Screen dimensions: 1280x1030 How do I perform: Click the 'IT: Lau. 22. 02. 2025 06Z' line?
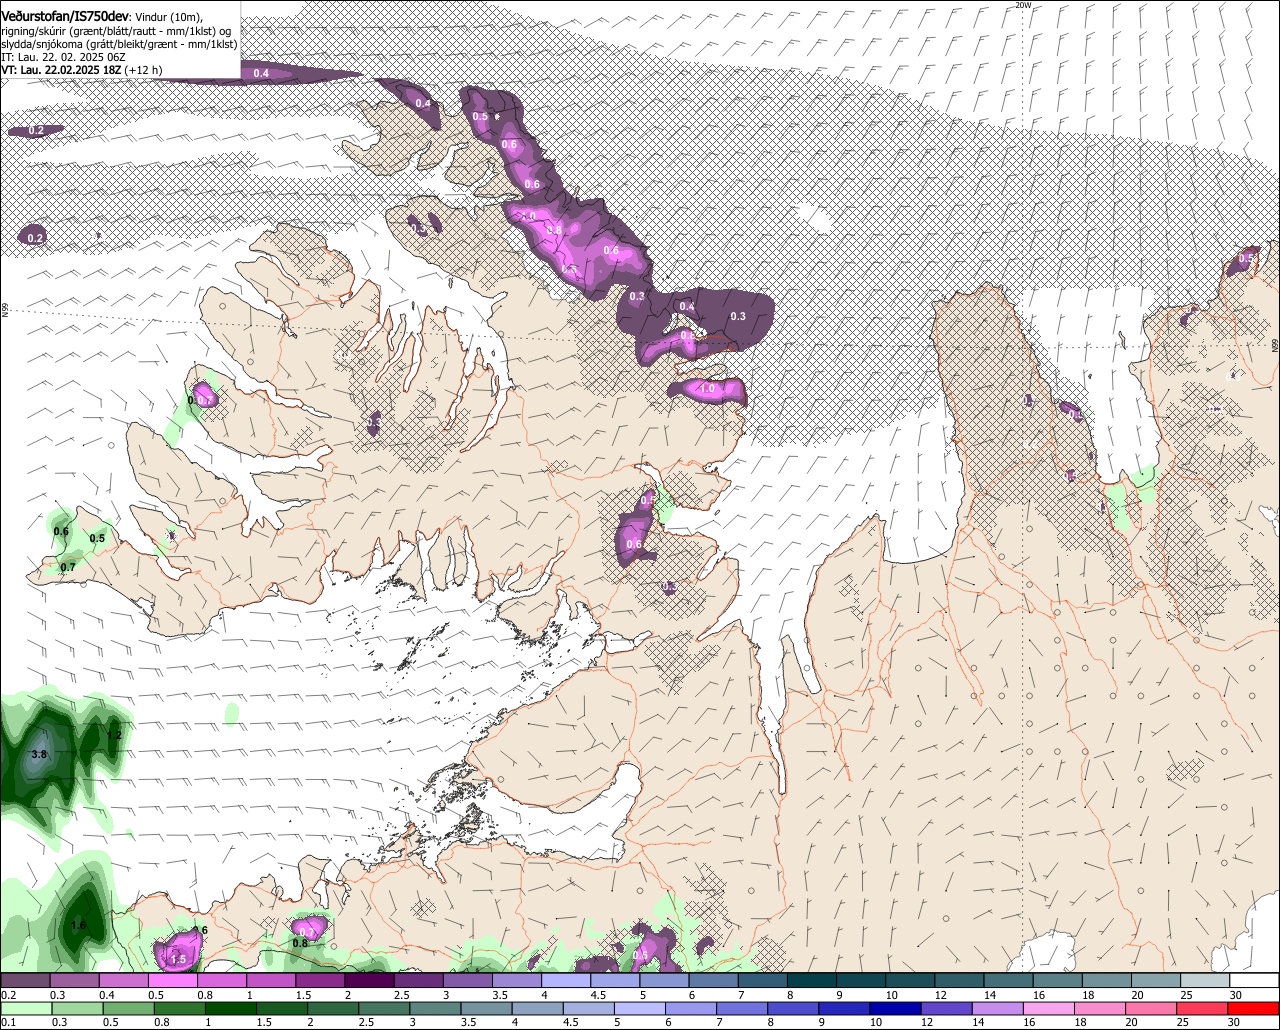coord(63,57)
